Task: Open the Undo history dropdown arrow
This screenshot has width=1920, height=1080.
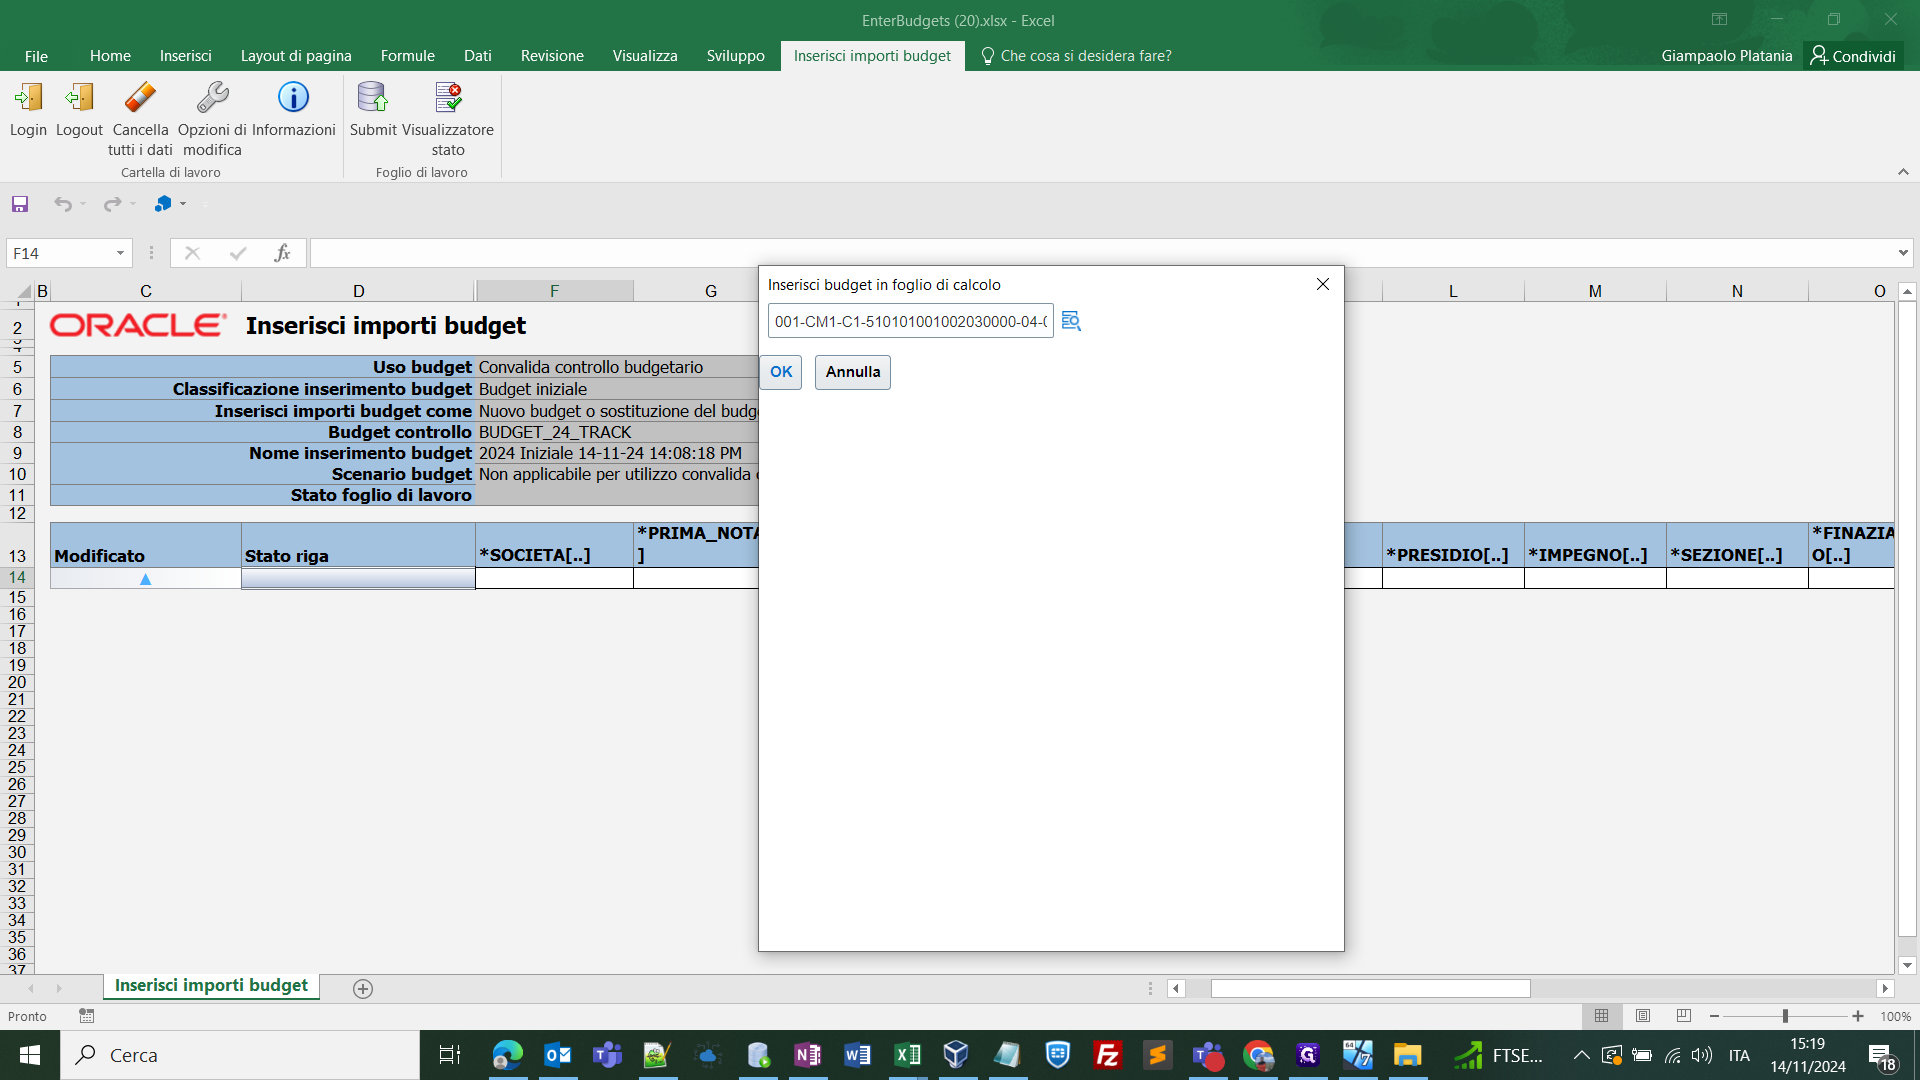Action: pos(82,204)
